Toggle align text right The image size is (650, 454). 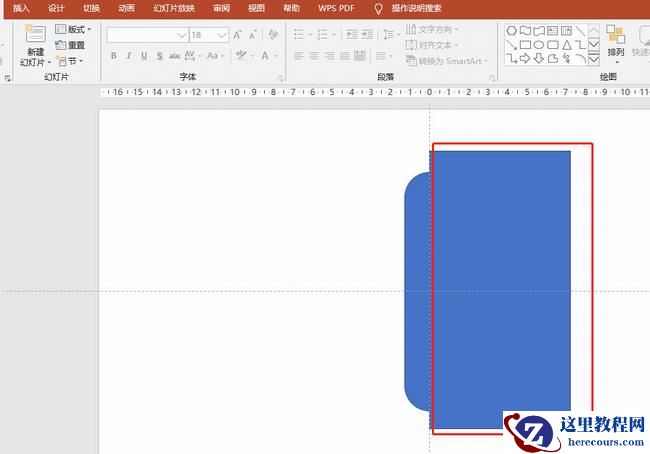[330, 56]
